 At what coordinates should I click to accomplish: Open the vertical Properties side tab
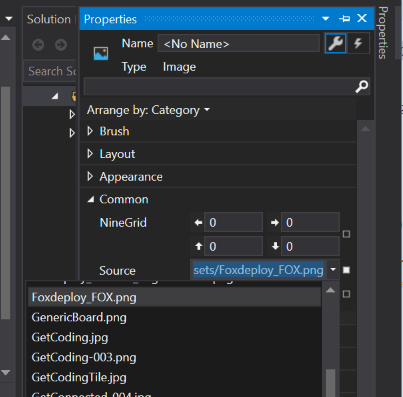point(383,33)
